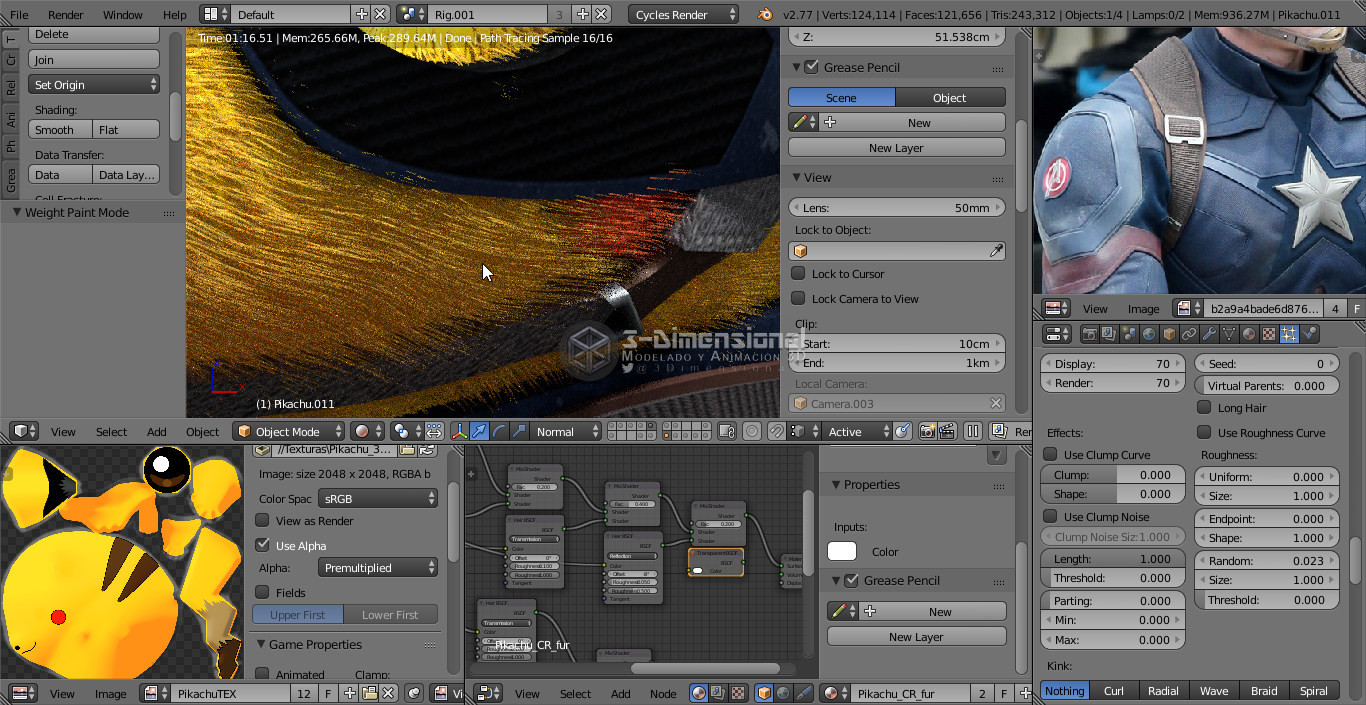Open the Render properties tab (camera icon)
This screenshot has height=705, width=1366.
pos(1090,334)
